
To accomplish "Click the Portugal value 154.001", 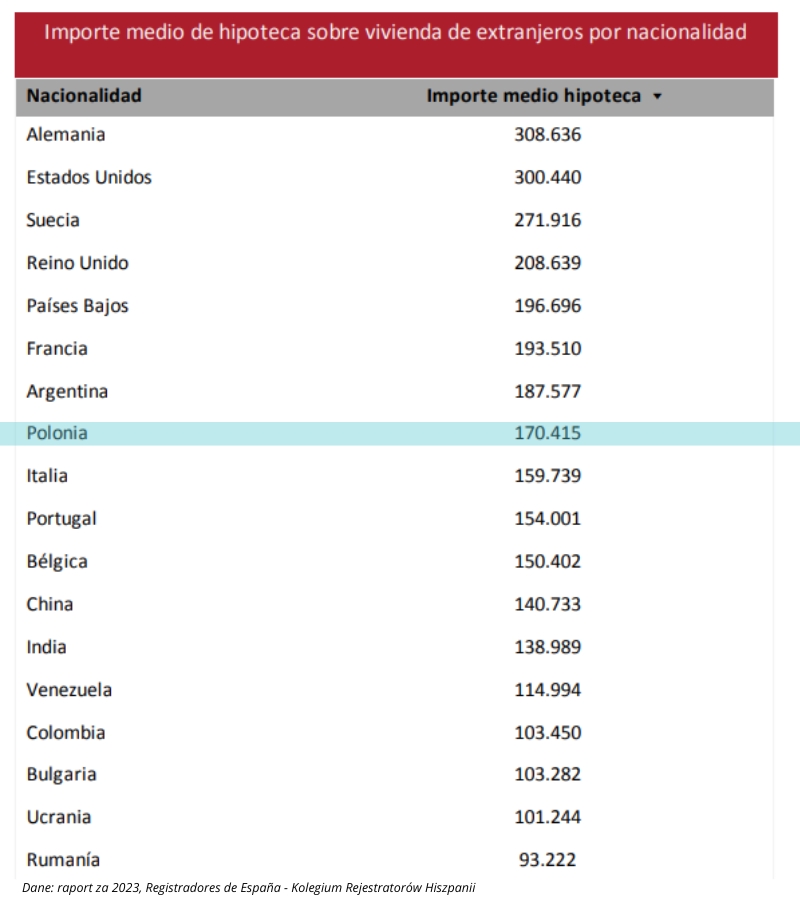I will (547, 518).
